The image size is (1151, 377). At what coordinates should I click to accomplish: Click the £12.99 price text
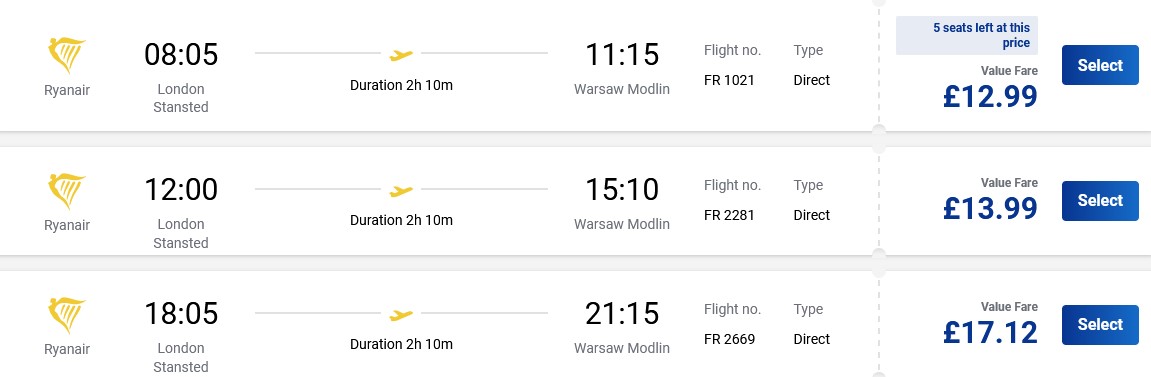(990, 96)
